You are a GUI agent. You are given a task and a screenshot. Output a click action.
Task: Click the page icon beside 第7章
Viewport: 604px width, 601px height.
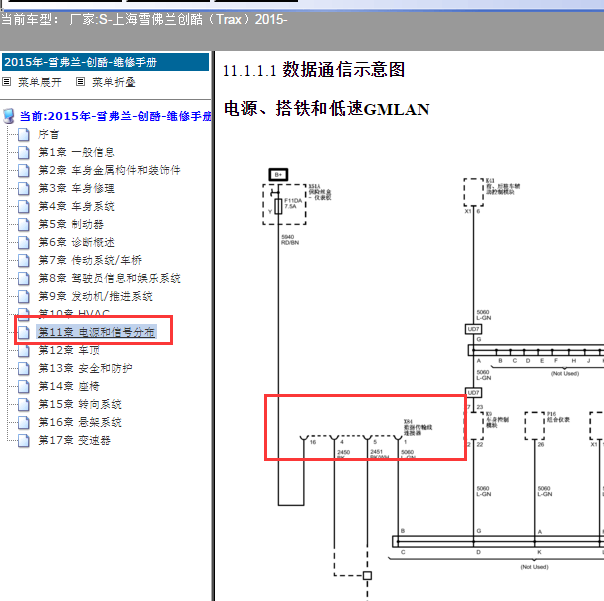[x=24, y=261]
